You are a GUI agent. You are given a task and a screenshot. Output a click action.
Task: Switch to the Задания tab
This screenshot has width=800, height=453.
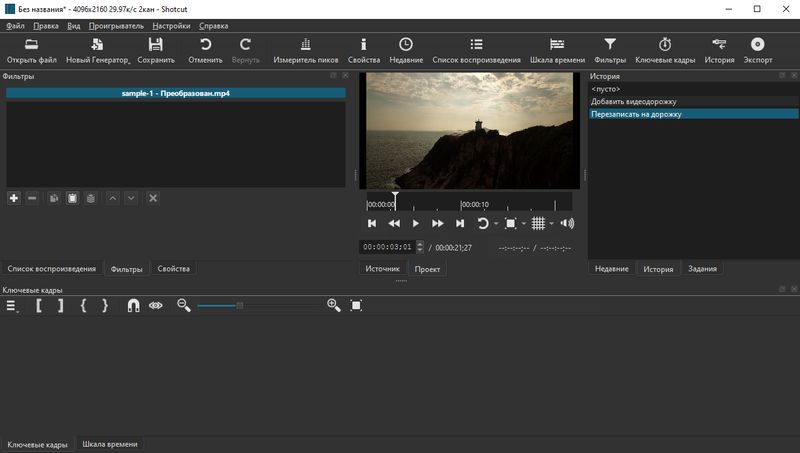coord(701,268)
